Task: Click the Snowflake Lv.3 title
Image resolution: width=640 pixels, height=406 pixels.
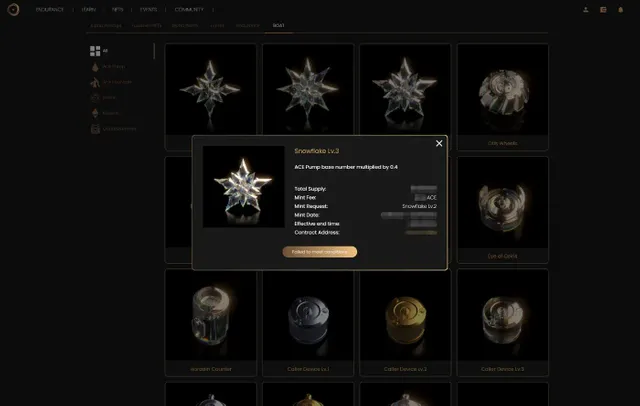Action: coord(317,151)
